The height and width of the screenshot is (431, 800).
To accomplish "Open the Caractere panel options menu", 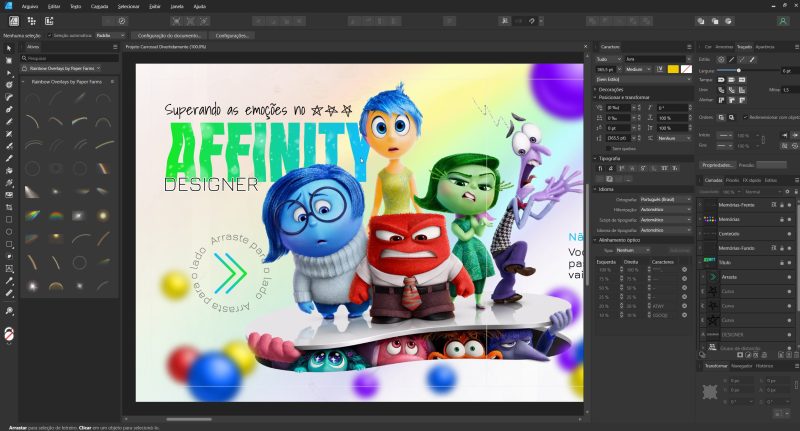I will (689, 47).
